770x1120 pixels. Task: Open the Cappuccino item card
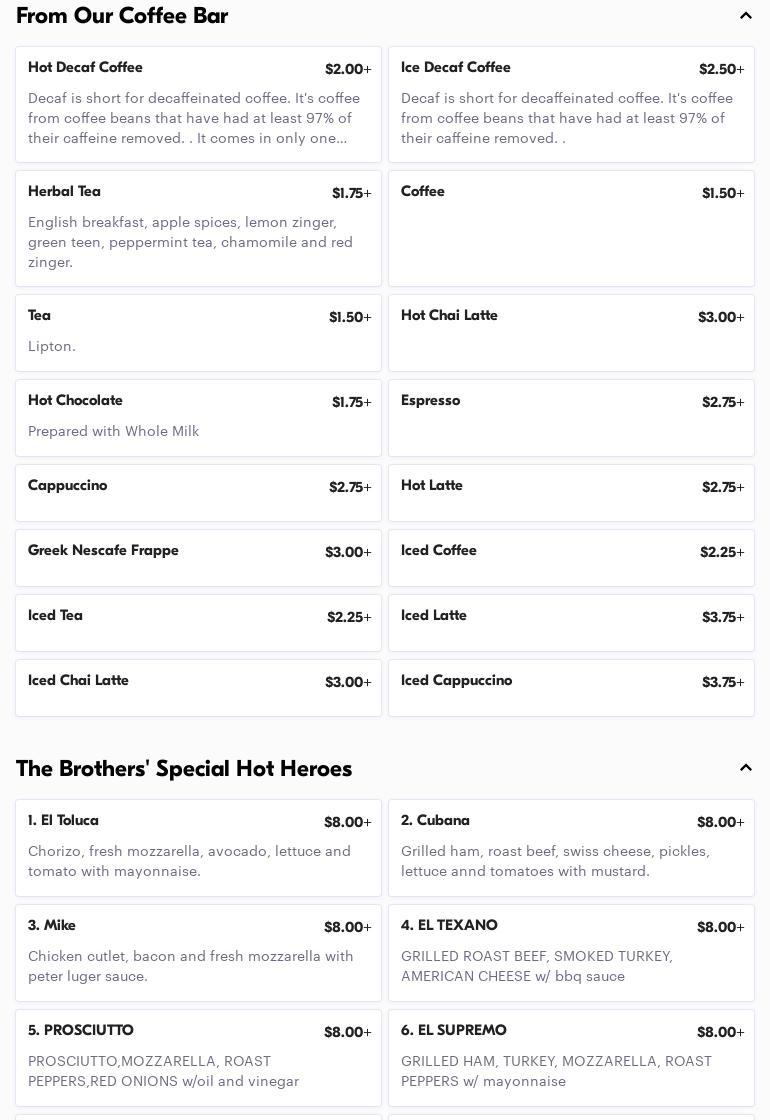[198, 492]
